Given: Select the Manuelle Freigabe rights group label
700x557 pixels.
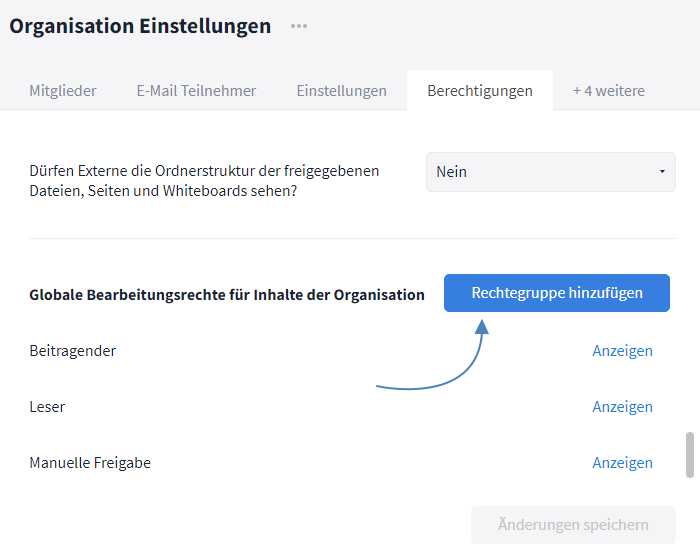Looking at the screenshot, I should coord(90,463).
